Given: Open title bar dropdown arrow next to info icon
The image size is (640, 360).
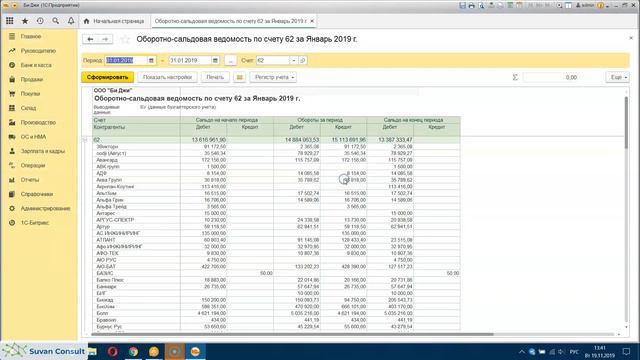Looking at the screenshot, I should [x=607, y=6].
